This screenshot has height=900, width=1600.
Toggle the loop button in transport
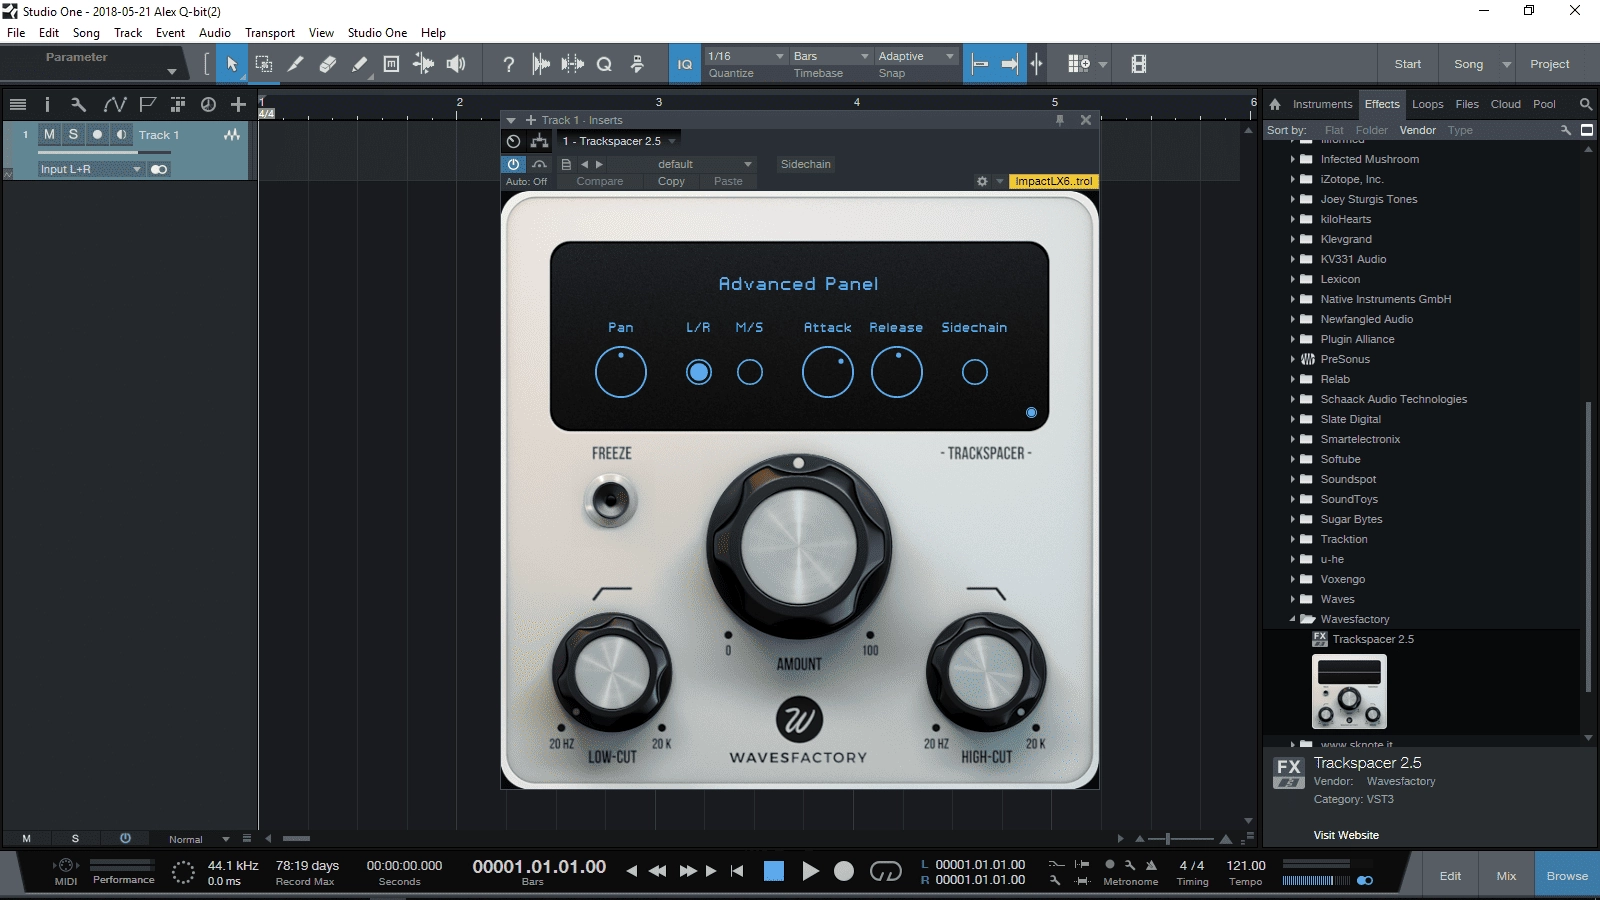coord(885,871)
